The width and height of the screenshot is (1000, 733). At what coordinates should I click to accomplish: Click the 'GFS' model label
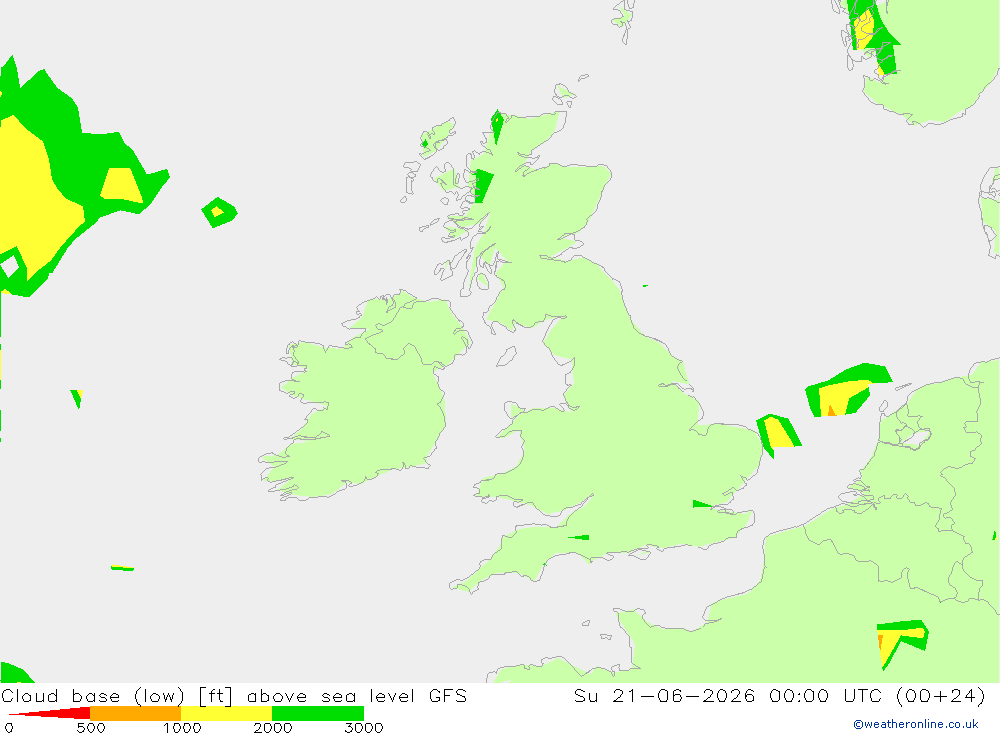pyautogui.click(x=448, y=695)
